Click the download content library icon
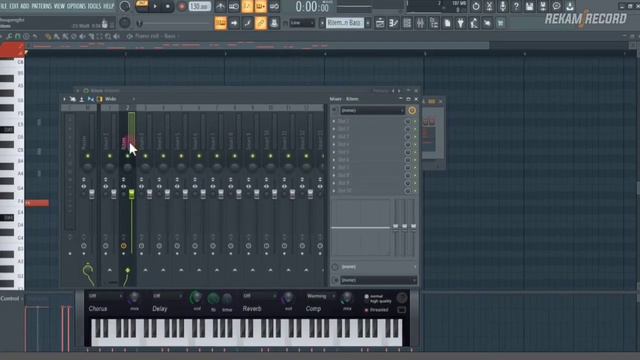This screenshot has height=360, width=640. click(570, 6)
